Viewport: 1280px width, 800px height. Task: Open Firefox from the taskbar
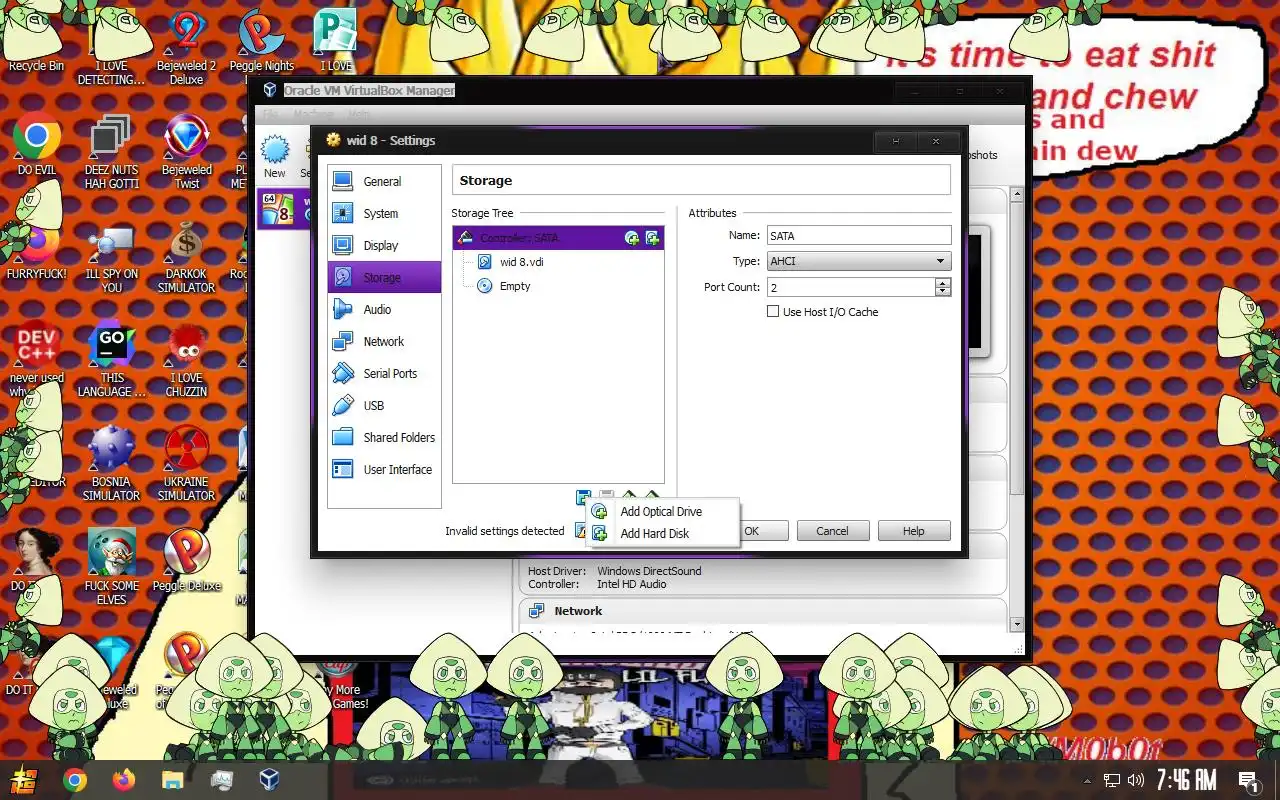(123, 780)
